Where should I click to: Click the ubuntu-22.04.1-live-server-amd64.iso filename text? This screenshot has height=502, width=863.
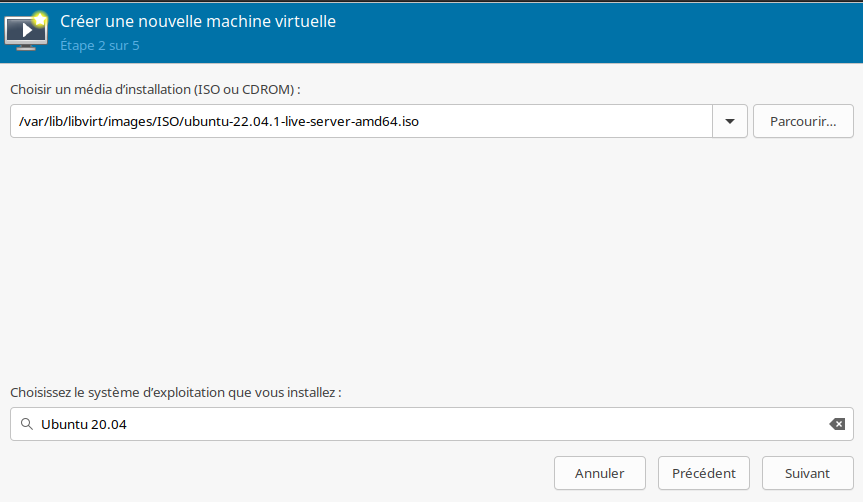pos(301,121)
